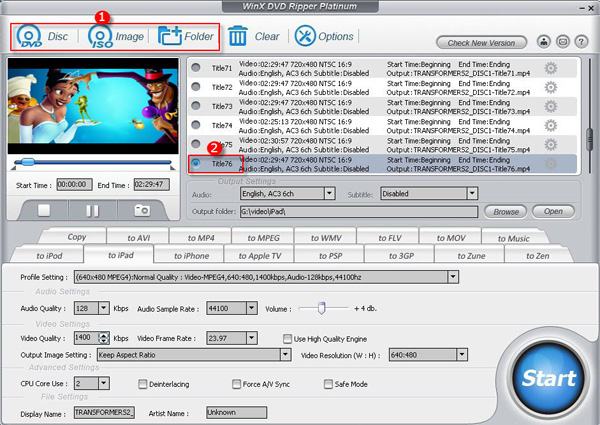Open the help question mark icon
This screenshot has width=600, height=425.
coord(581,41)
